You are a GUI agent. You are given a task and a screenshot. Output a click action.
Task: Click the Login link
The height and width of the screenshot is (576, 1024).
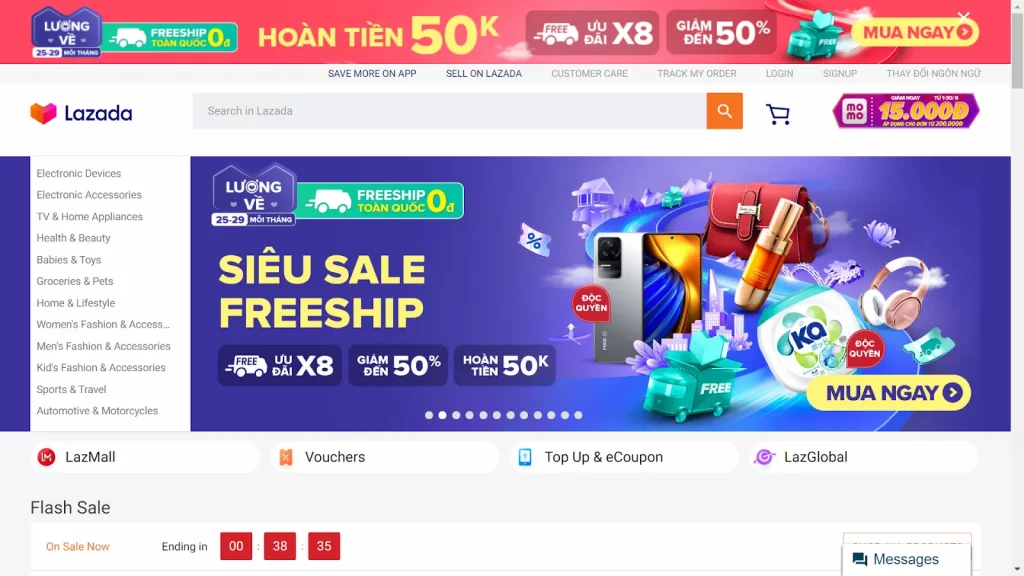(779, 74)
